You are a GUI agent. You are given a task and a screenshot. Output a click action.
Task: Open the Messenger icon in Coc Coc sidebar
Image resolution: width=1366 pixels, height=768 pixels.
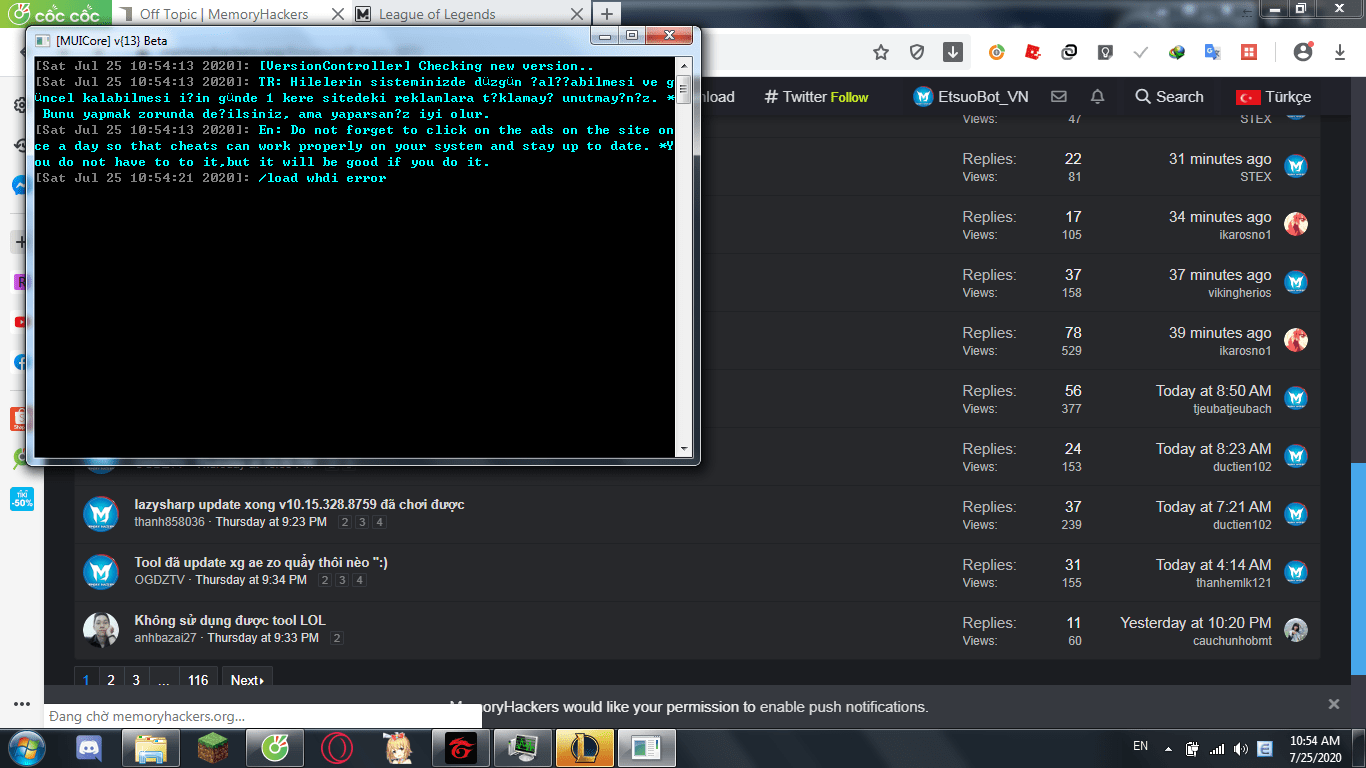pyautogui.click(x=20, y=186)
